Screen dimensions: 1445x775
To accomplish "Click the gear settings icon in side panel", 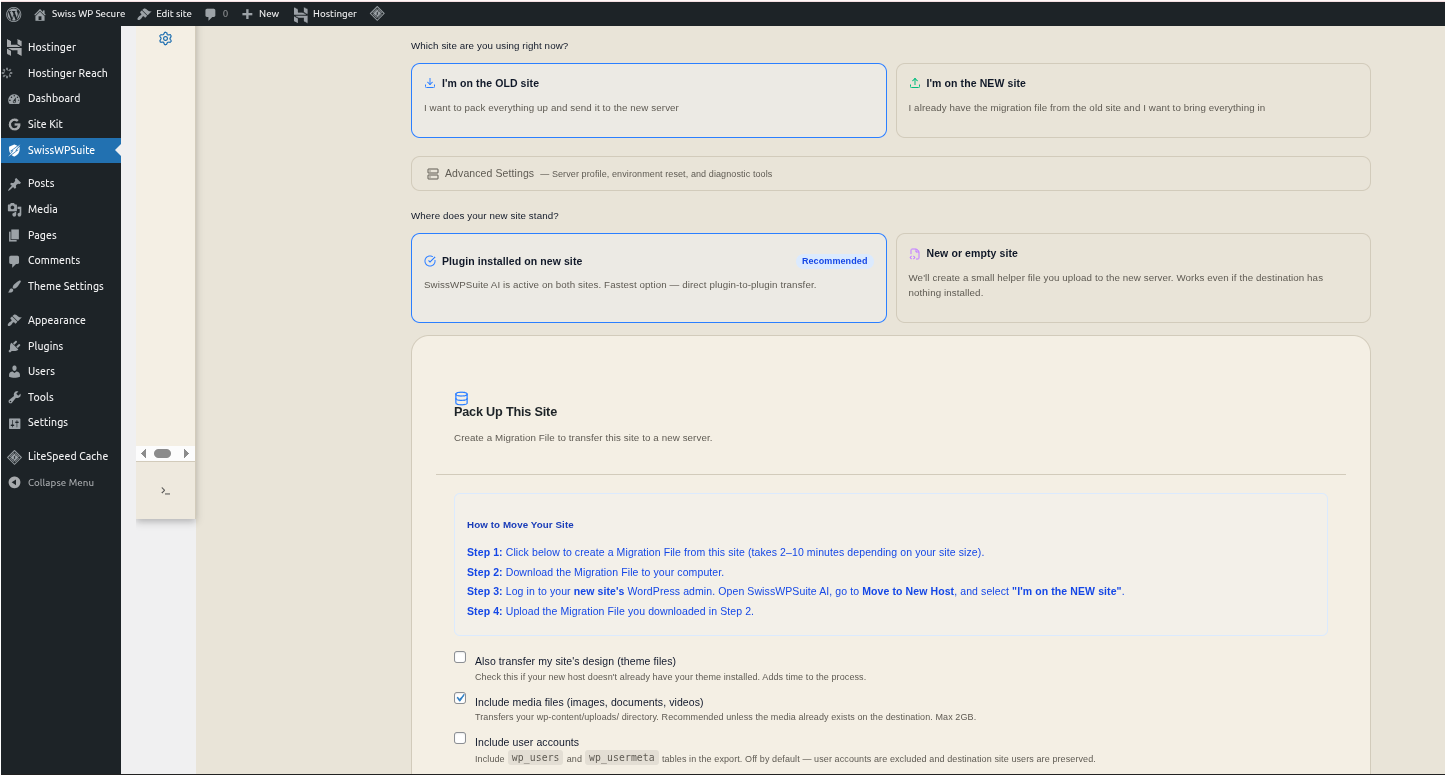I will (166, 39).
